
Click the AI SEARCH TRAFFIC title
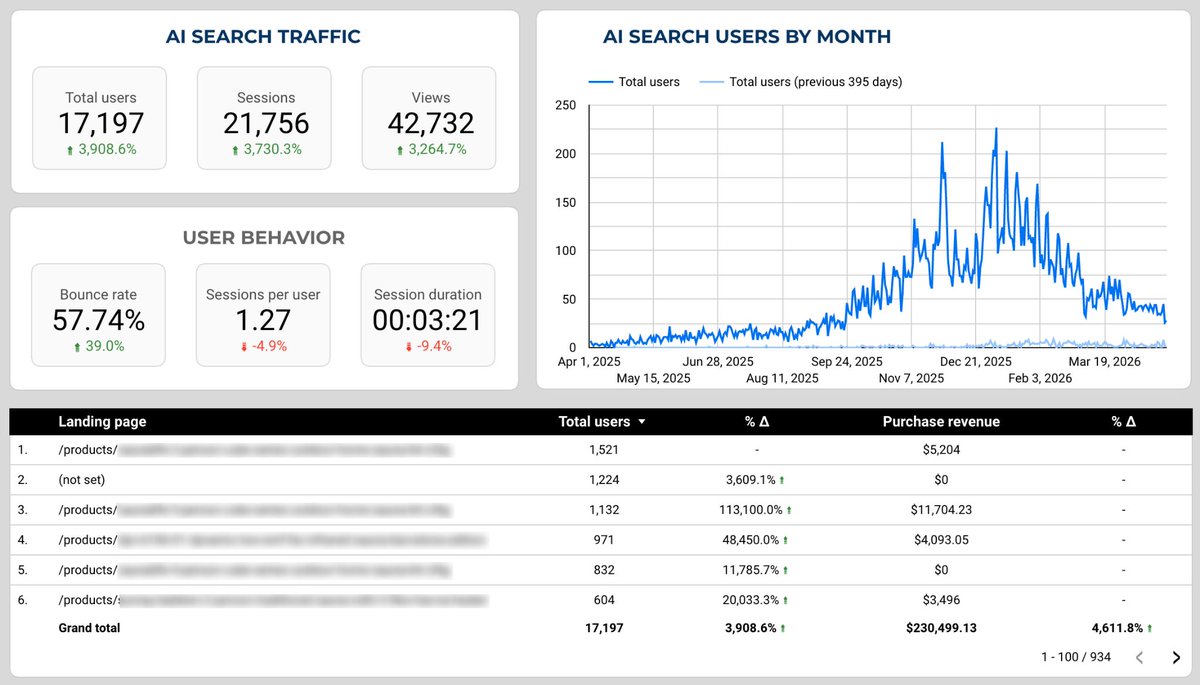pyautogui.click(x=264, y=37)
